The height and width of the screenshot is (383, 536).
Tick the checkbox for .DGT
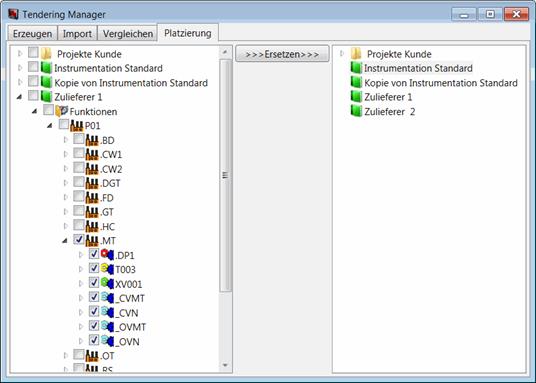click(79, 182)
